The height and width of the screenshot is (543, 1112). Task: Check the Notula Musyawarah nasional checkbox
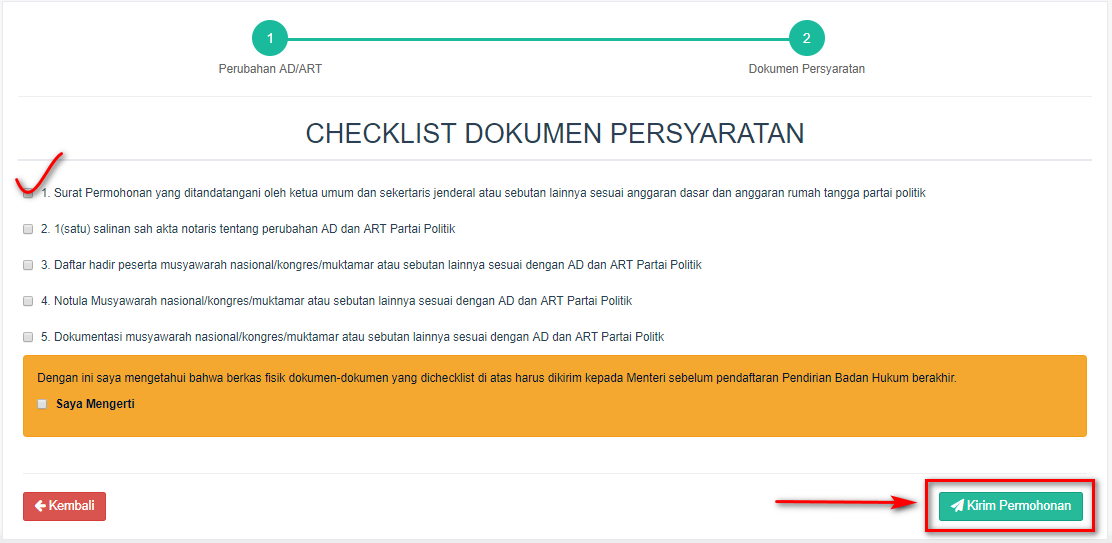click(x=28, y=301)
